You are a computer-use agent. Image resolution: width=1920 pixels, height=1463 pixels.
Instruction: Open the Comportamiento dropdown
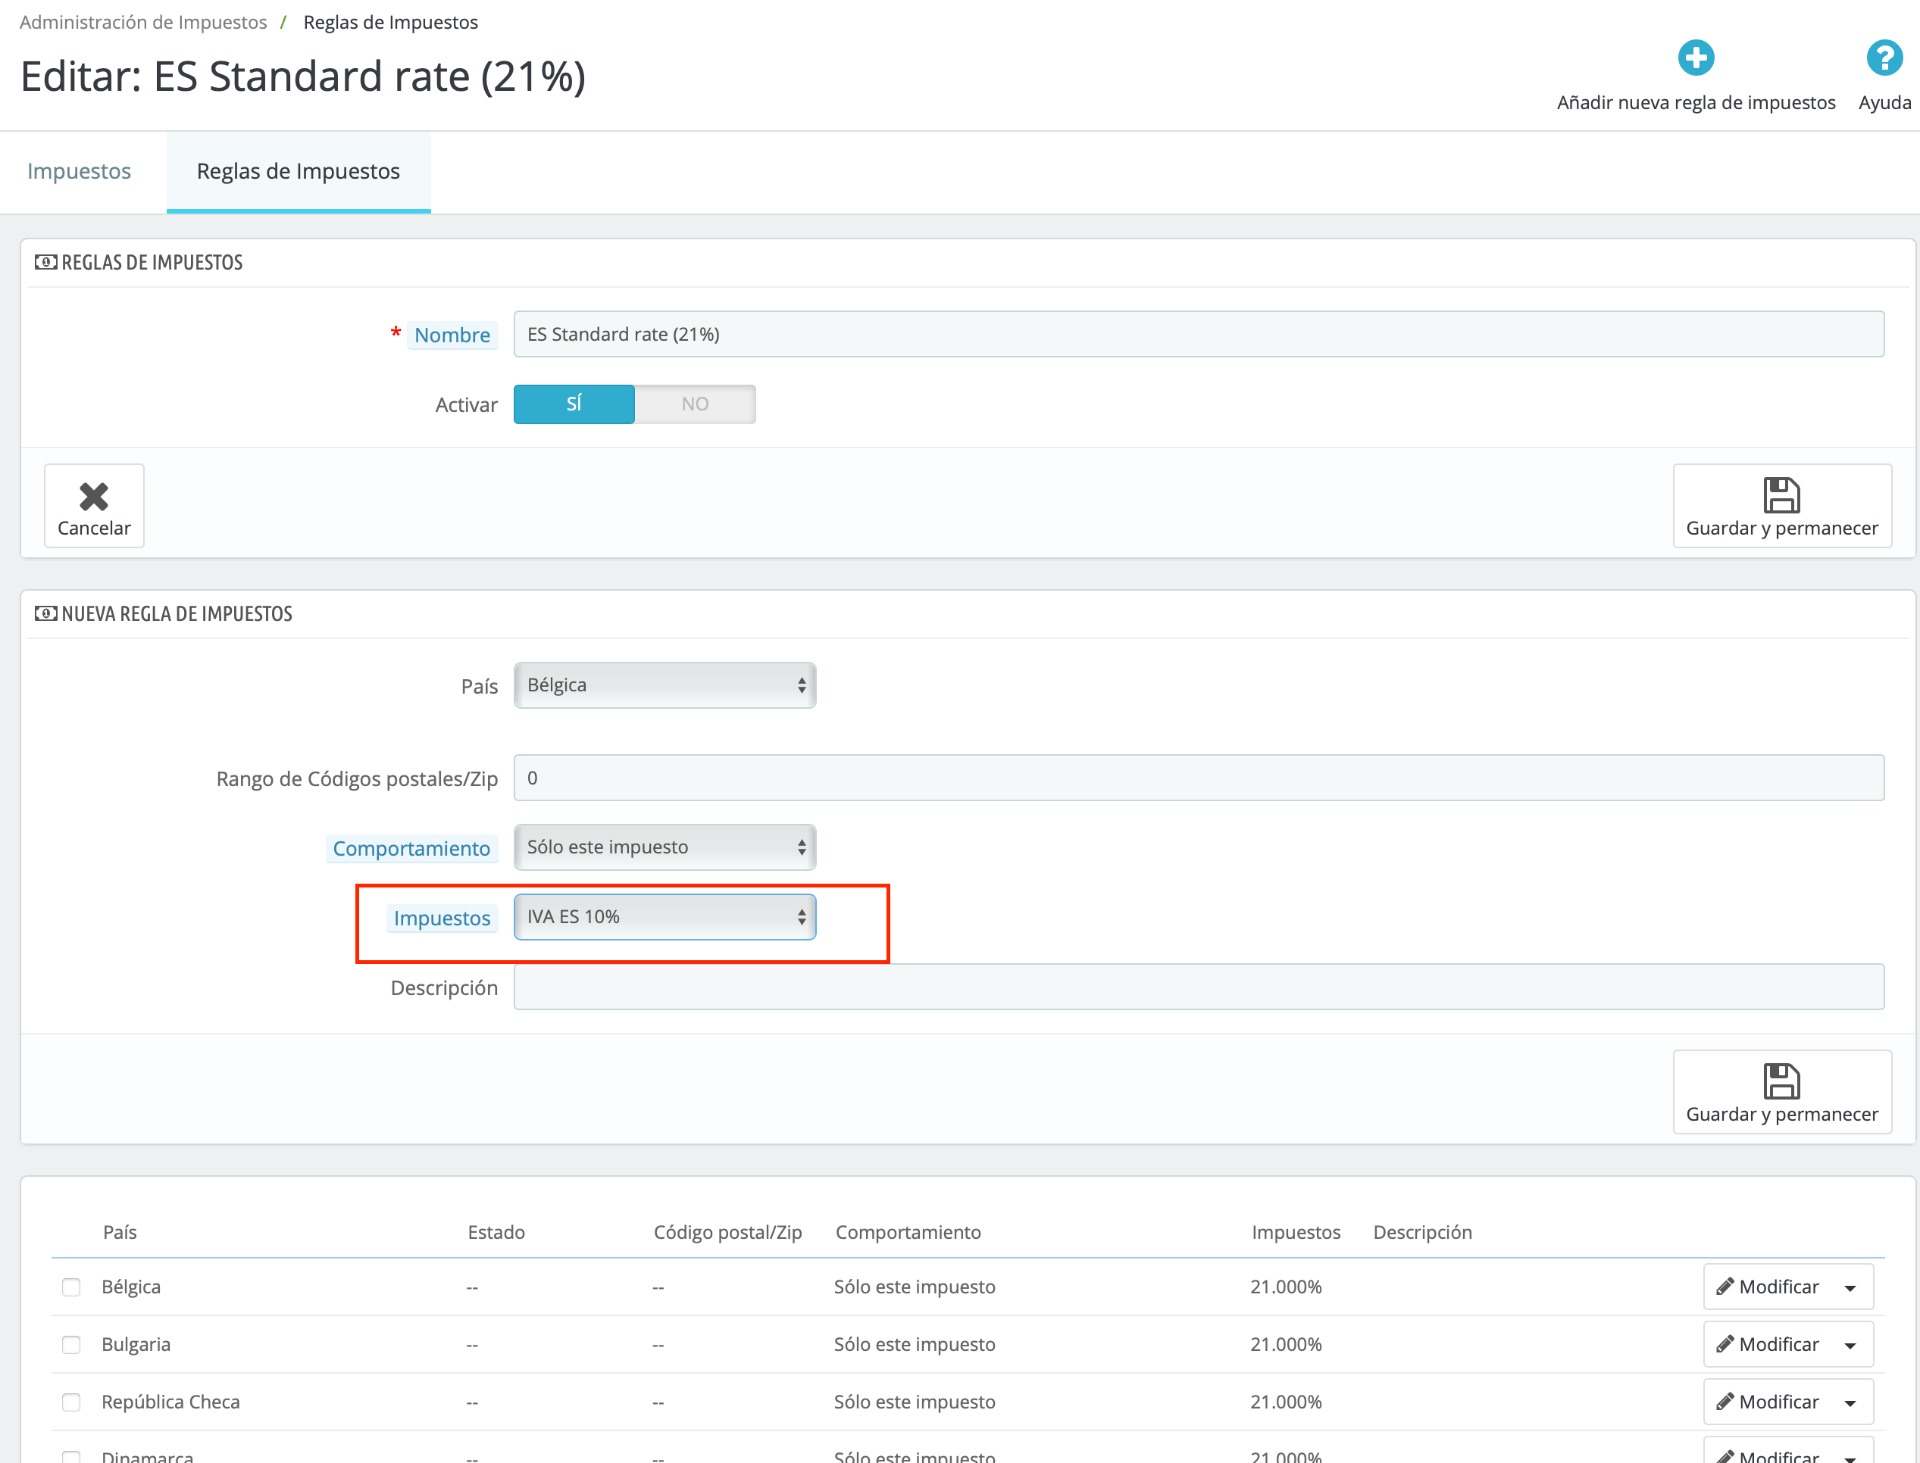pos(665,848)
